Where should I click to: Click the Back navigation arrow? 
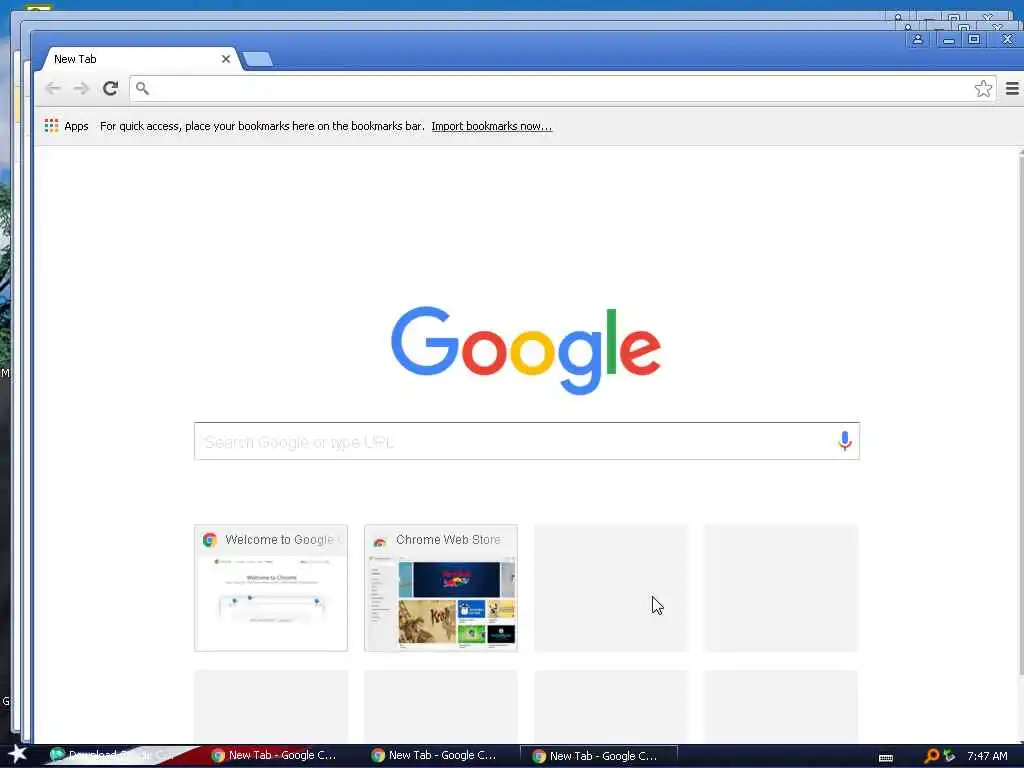pos(53,88)
